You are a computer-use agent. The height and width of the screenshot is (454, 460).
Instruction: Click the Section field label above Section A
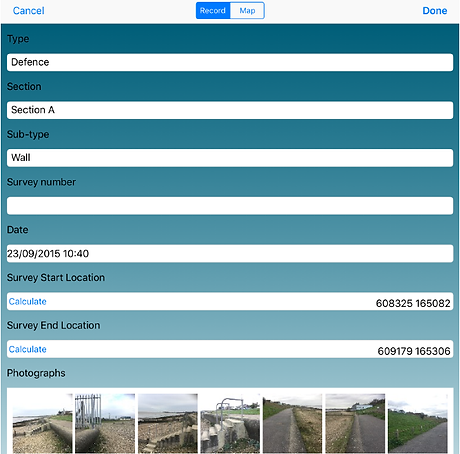point(24,87)
